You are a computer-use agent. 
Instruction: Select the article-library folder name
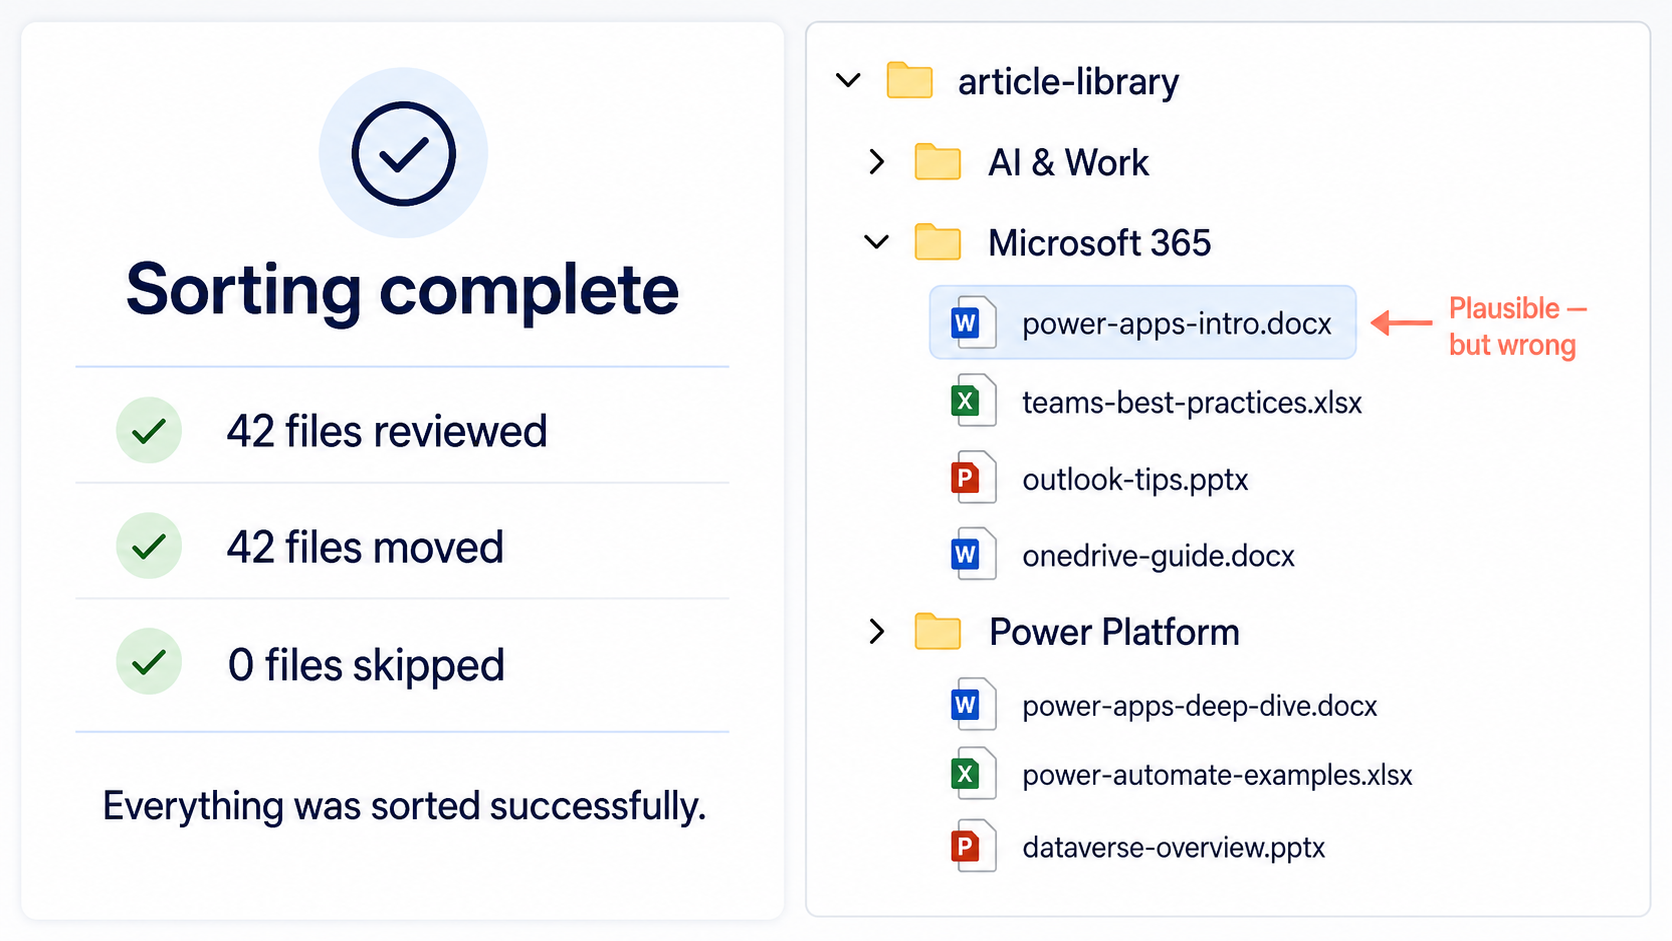click(x=1068, y=82)
